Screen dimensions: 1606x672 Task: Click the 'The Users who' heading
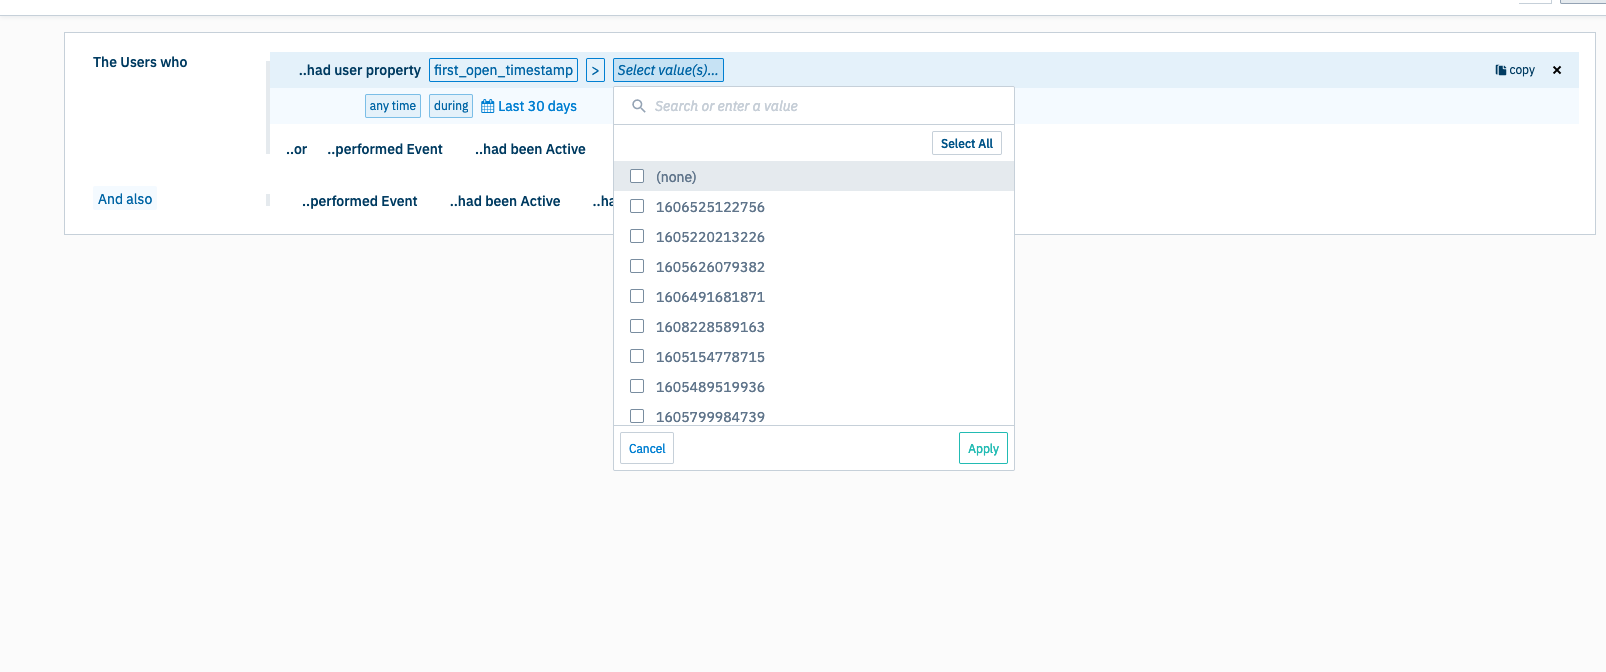[140, 62]
